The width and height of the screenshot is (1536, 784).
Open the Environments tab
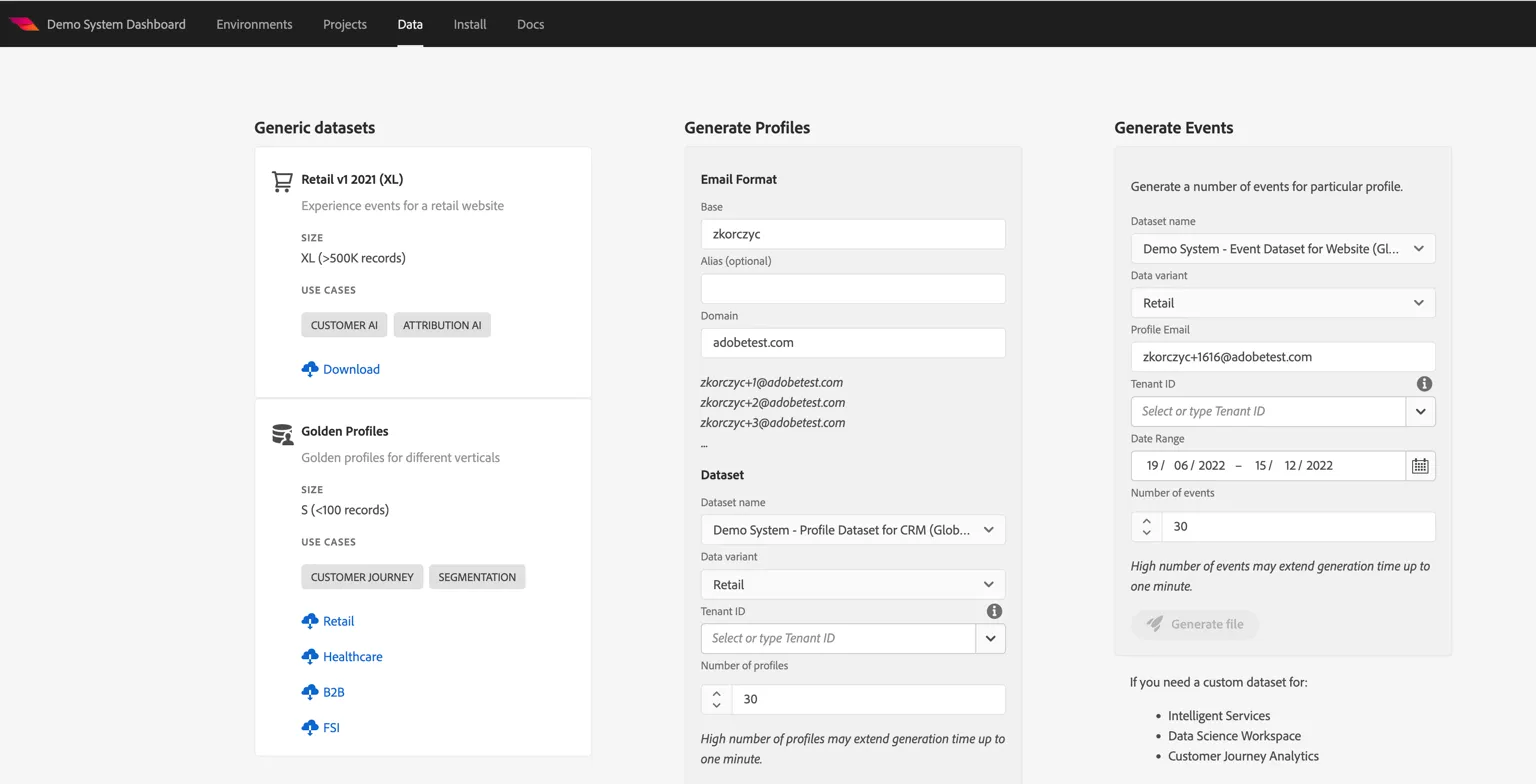point(254,24)
